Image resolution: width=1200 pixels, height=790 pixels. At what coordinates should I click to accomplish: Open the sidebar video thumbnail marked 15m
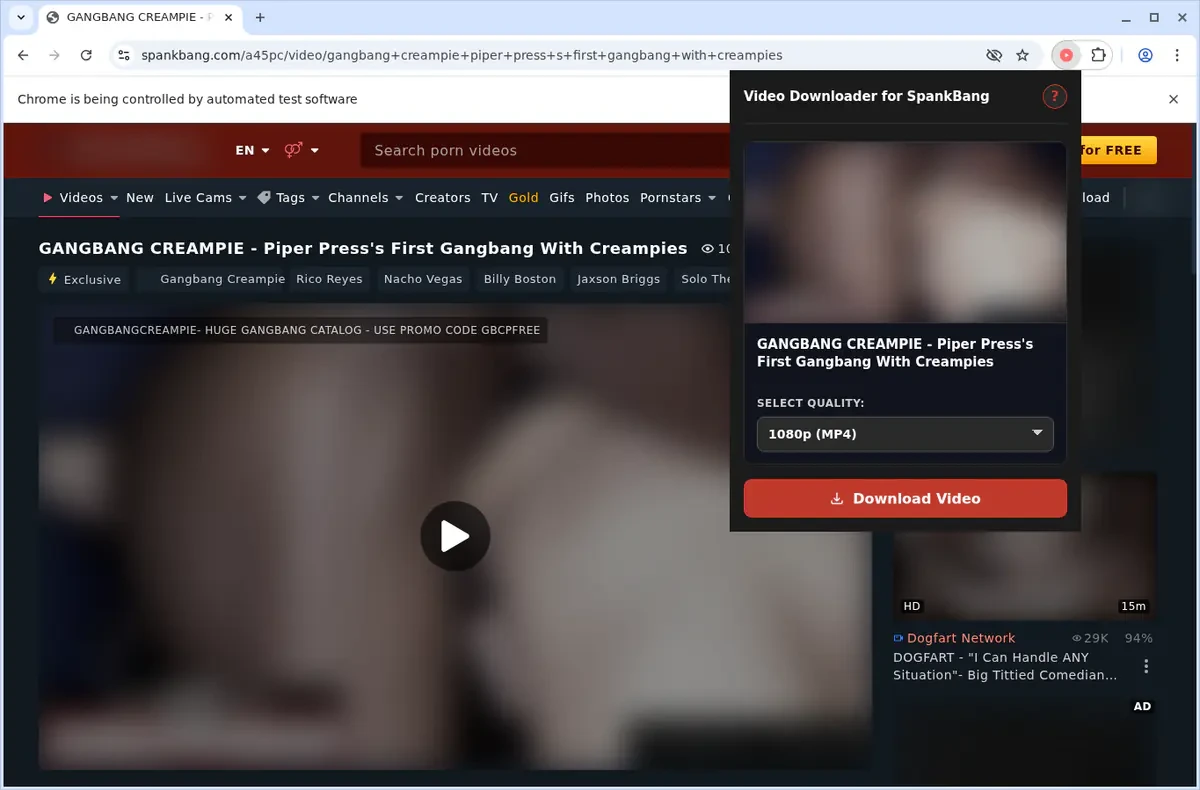1025,546
